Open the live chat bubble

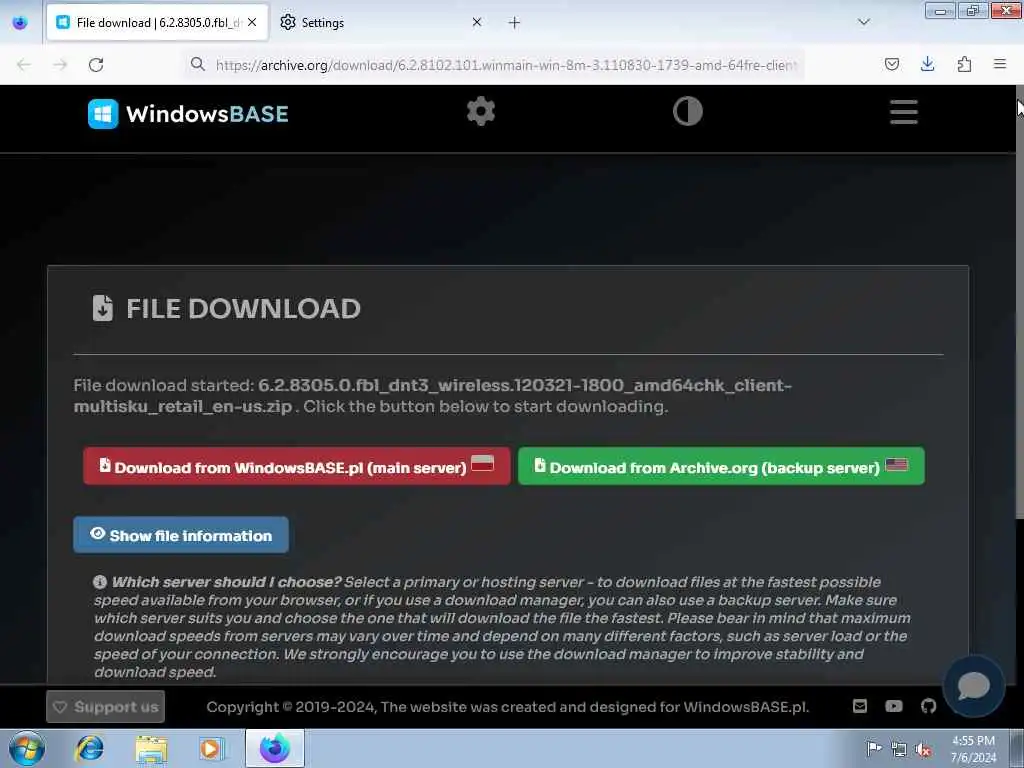[x=974, y=686]
